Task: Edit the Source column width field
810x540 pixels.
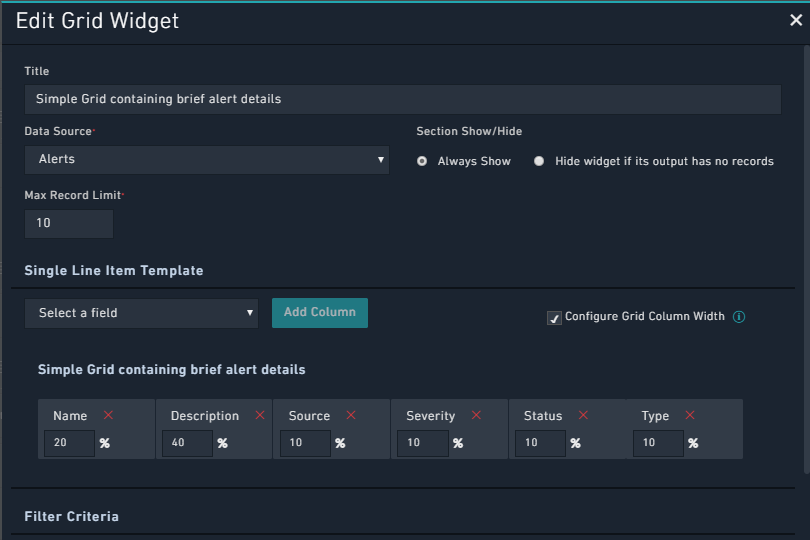Action: pyautogui.click(x=305, y=443)
